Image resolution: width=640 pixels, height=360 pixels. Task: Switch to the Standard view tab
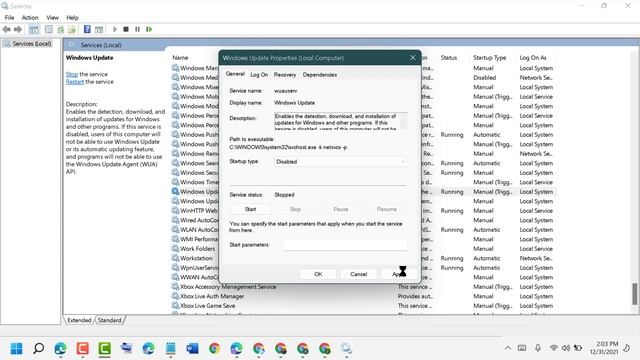(x=109, y=320)
